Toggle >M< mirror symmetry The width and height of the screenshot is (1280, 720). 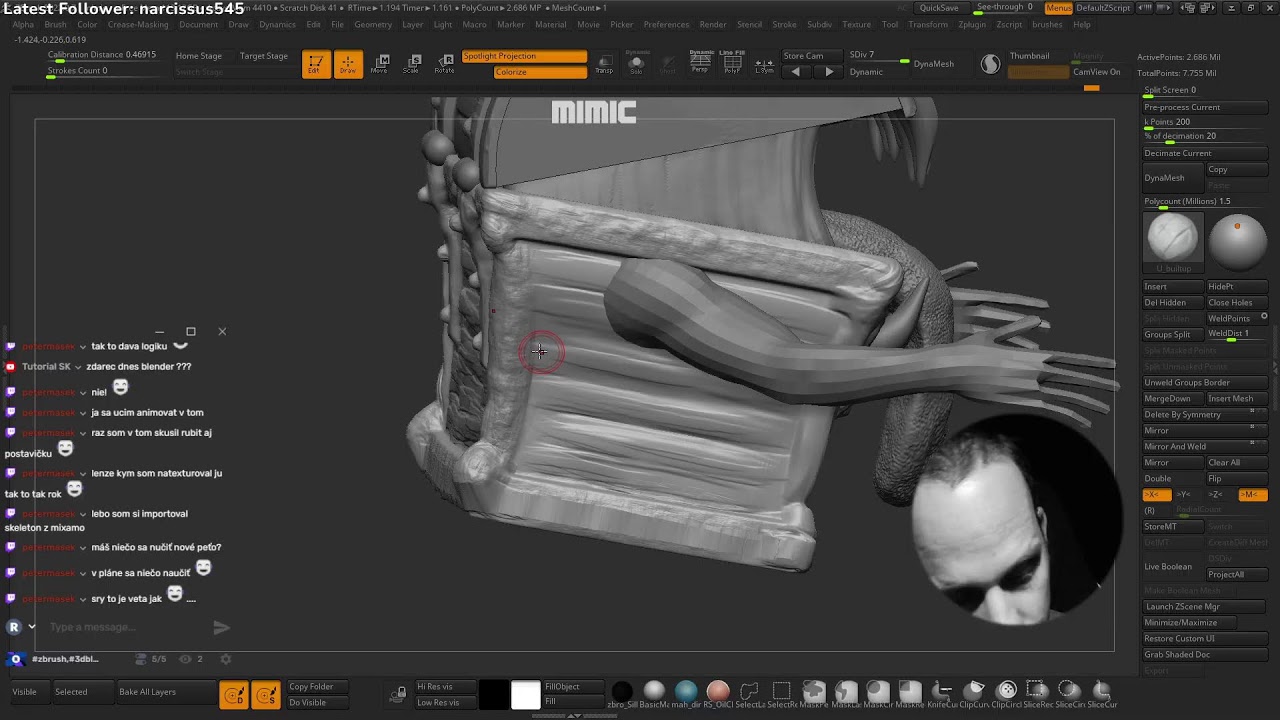tap(1251, 495)
